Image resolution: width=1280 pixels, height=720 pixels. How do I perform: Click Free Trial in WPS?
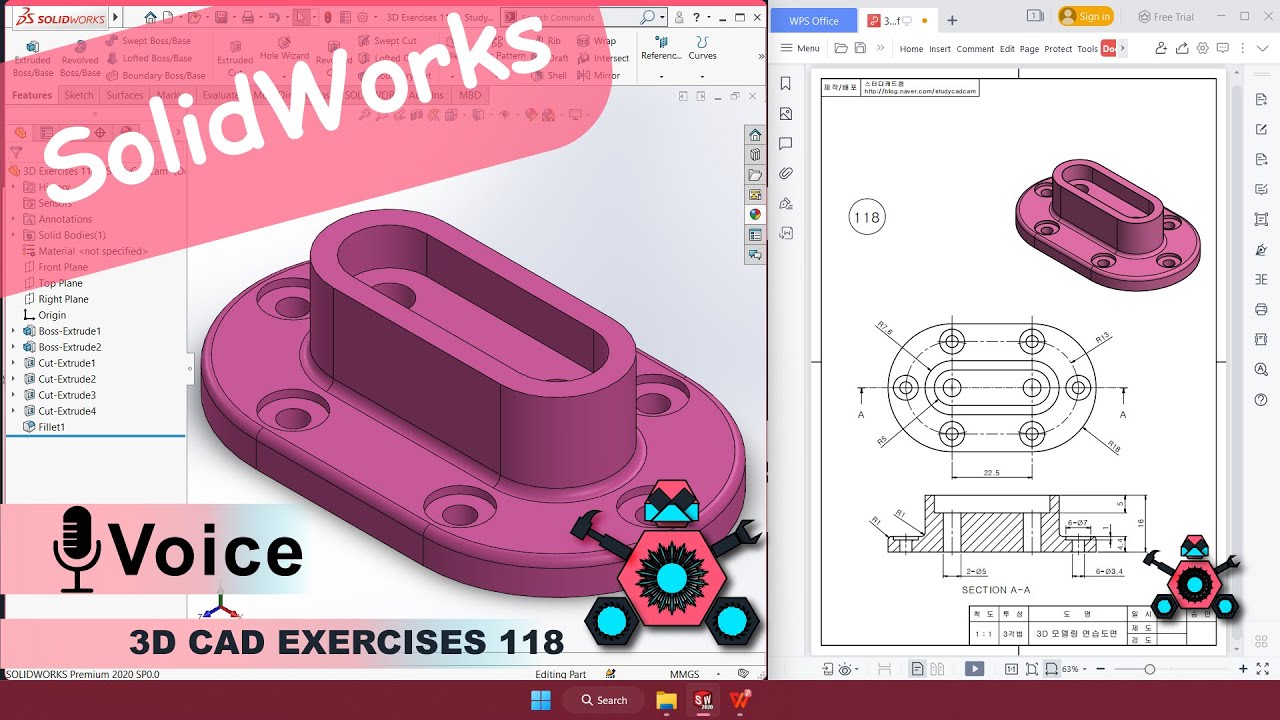1166,16
